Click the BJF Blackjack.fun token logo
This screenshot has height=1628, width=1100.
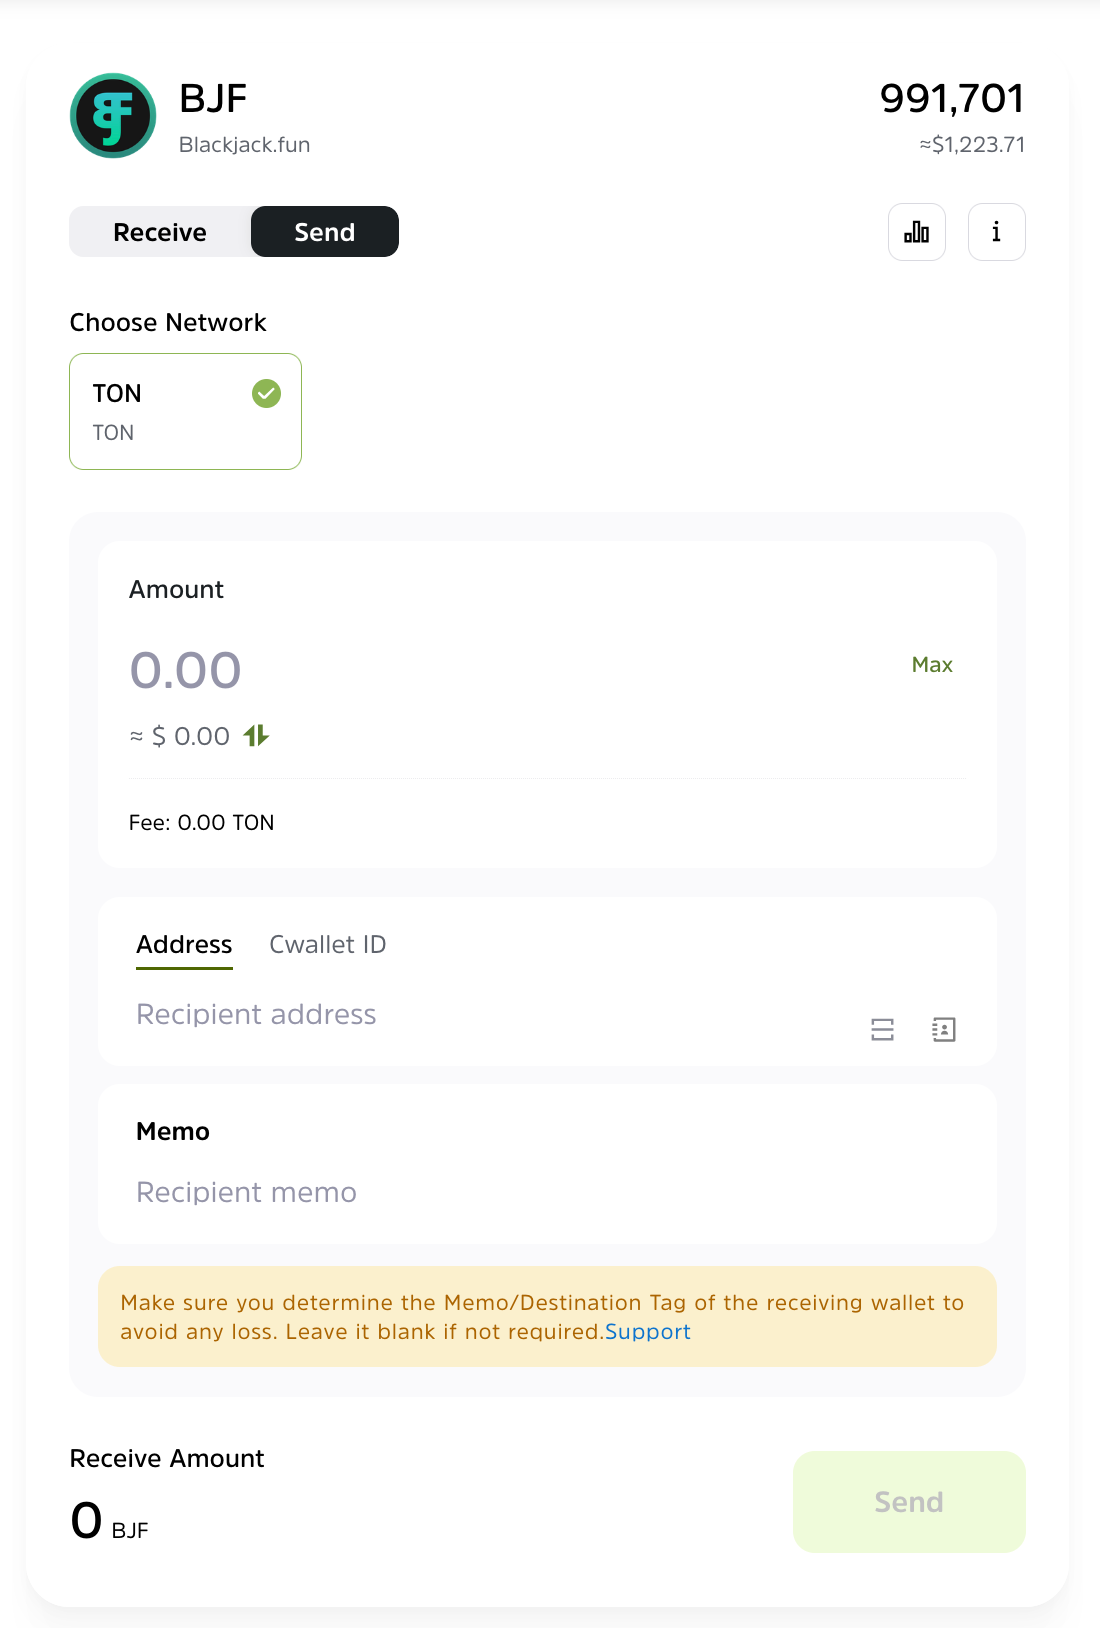coord(113,116)
